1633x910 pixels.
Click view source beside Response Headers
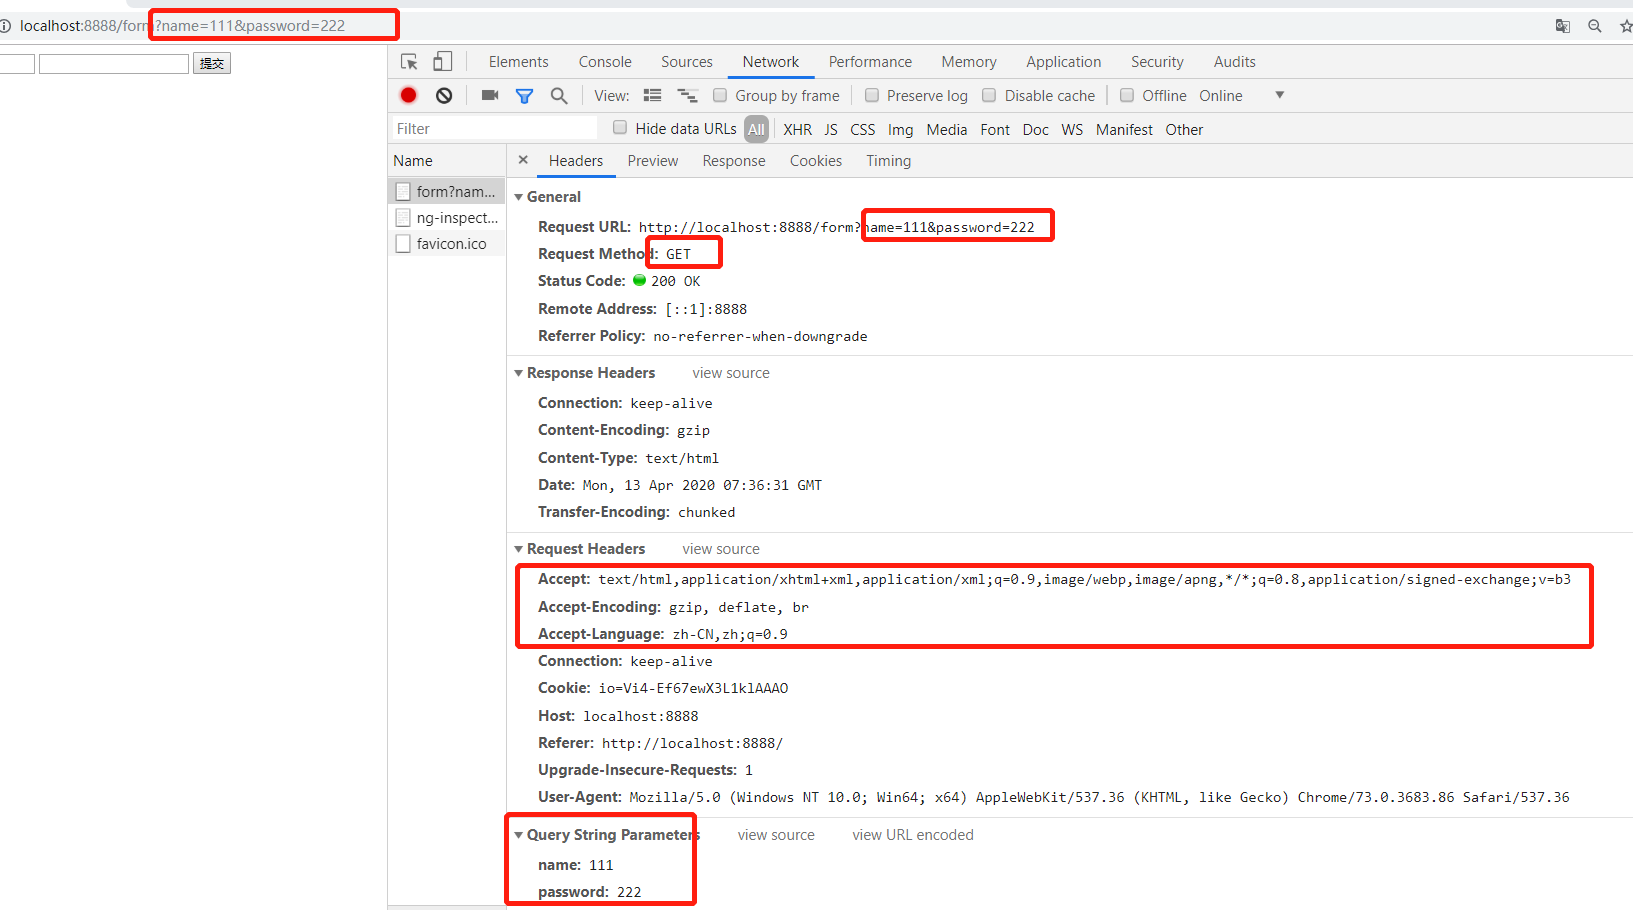pos(731,373)
